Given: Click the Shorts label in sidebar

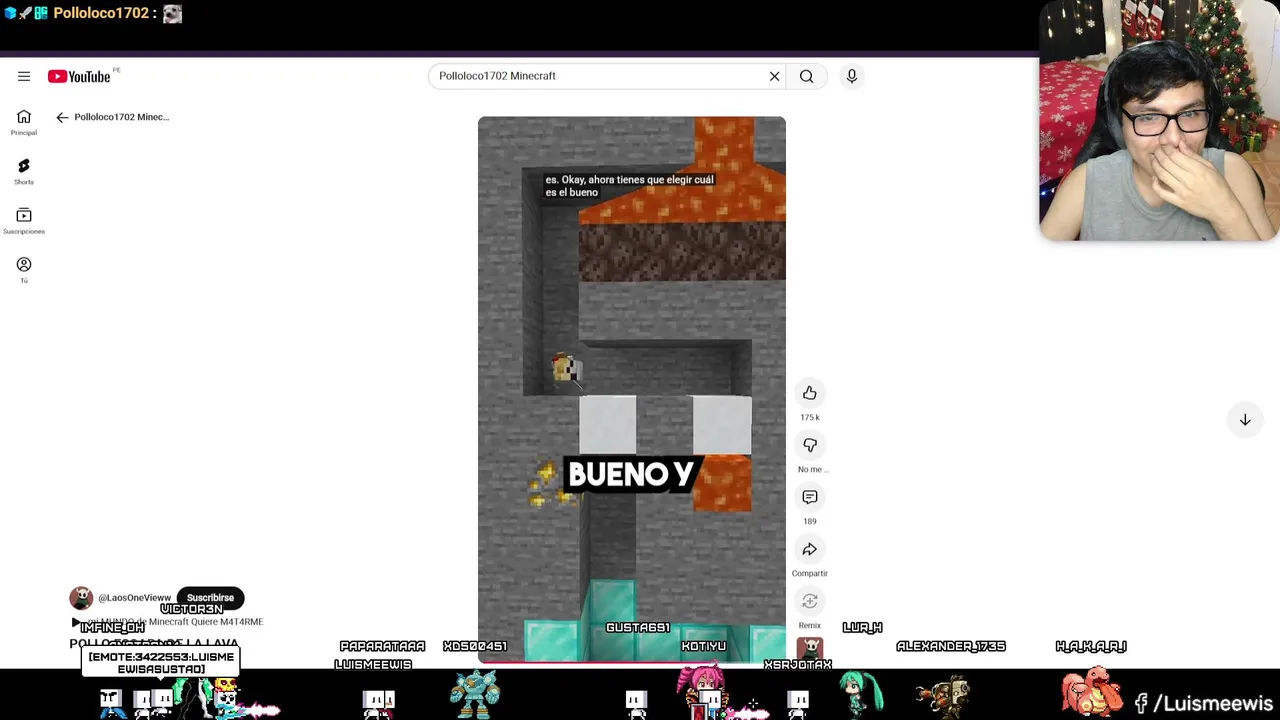Looking at the screenshot, I should tap(24, 182).
